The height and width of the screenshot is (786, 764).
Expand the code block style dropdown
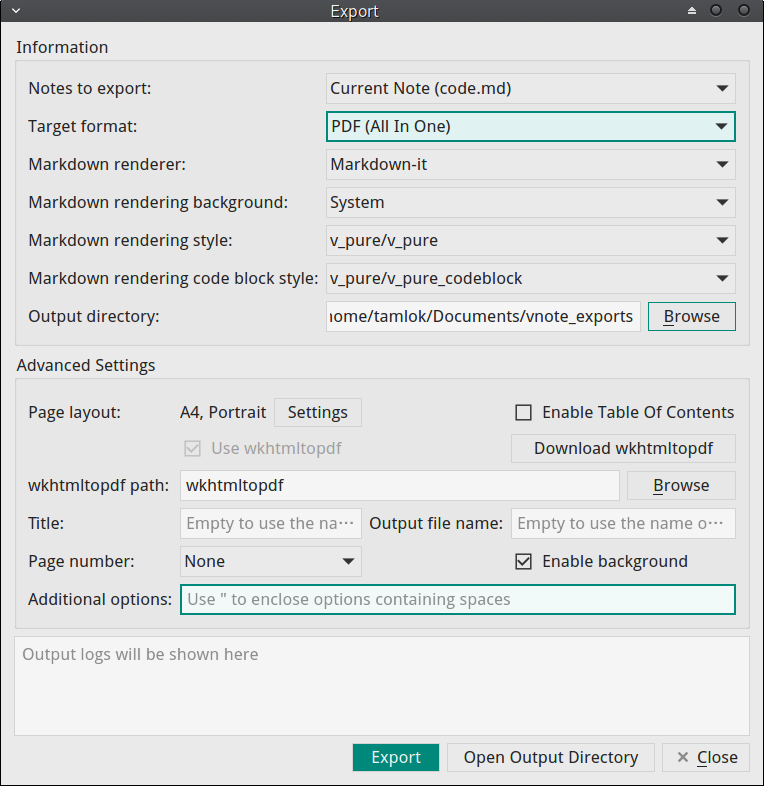click(x=530, y=279)
